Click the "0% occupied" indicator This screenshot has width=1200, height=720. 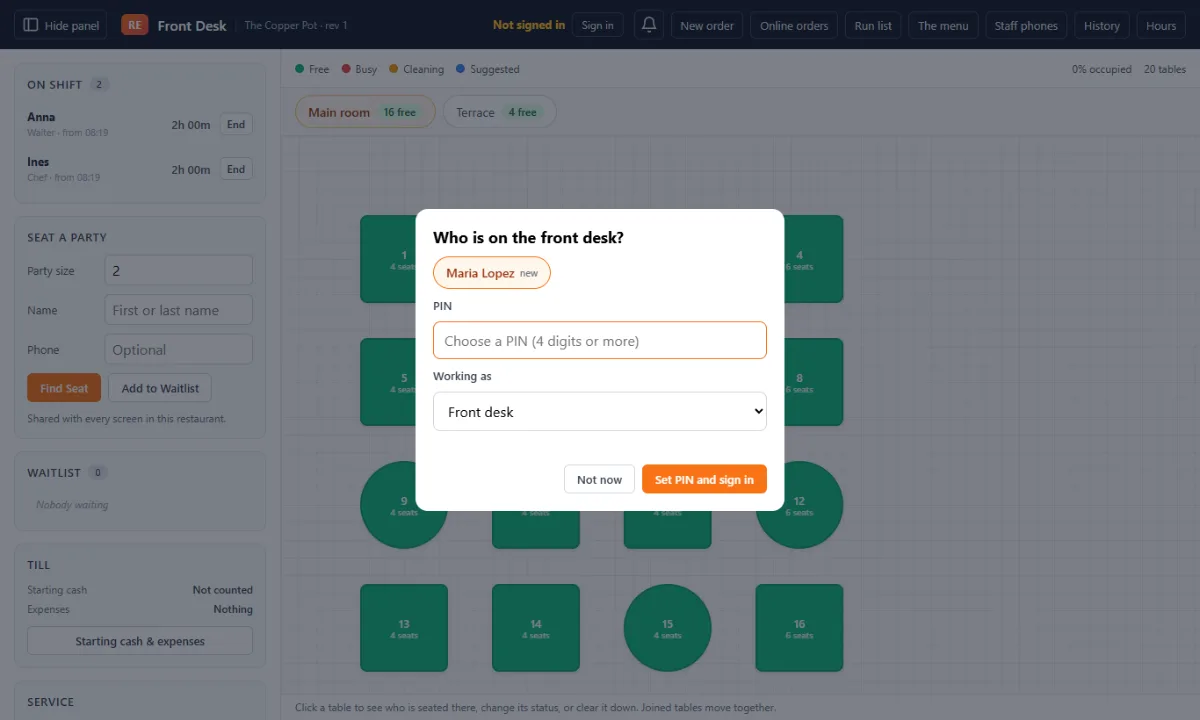[1102, 69]
